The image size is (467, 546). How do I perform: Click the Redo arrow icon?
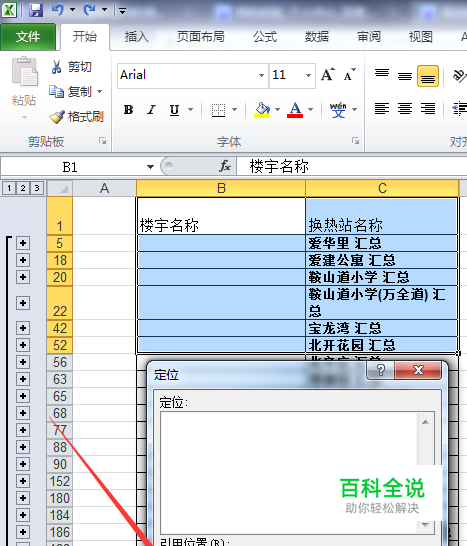[89, 9]
